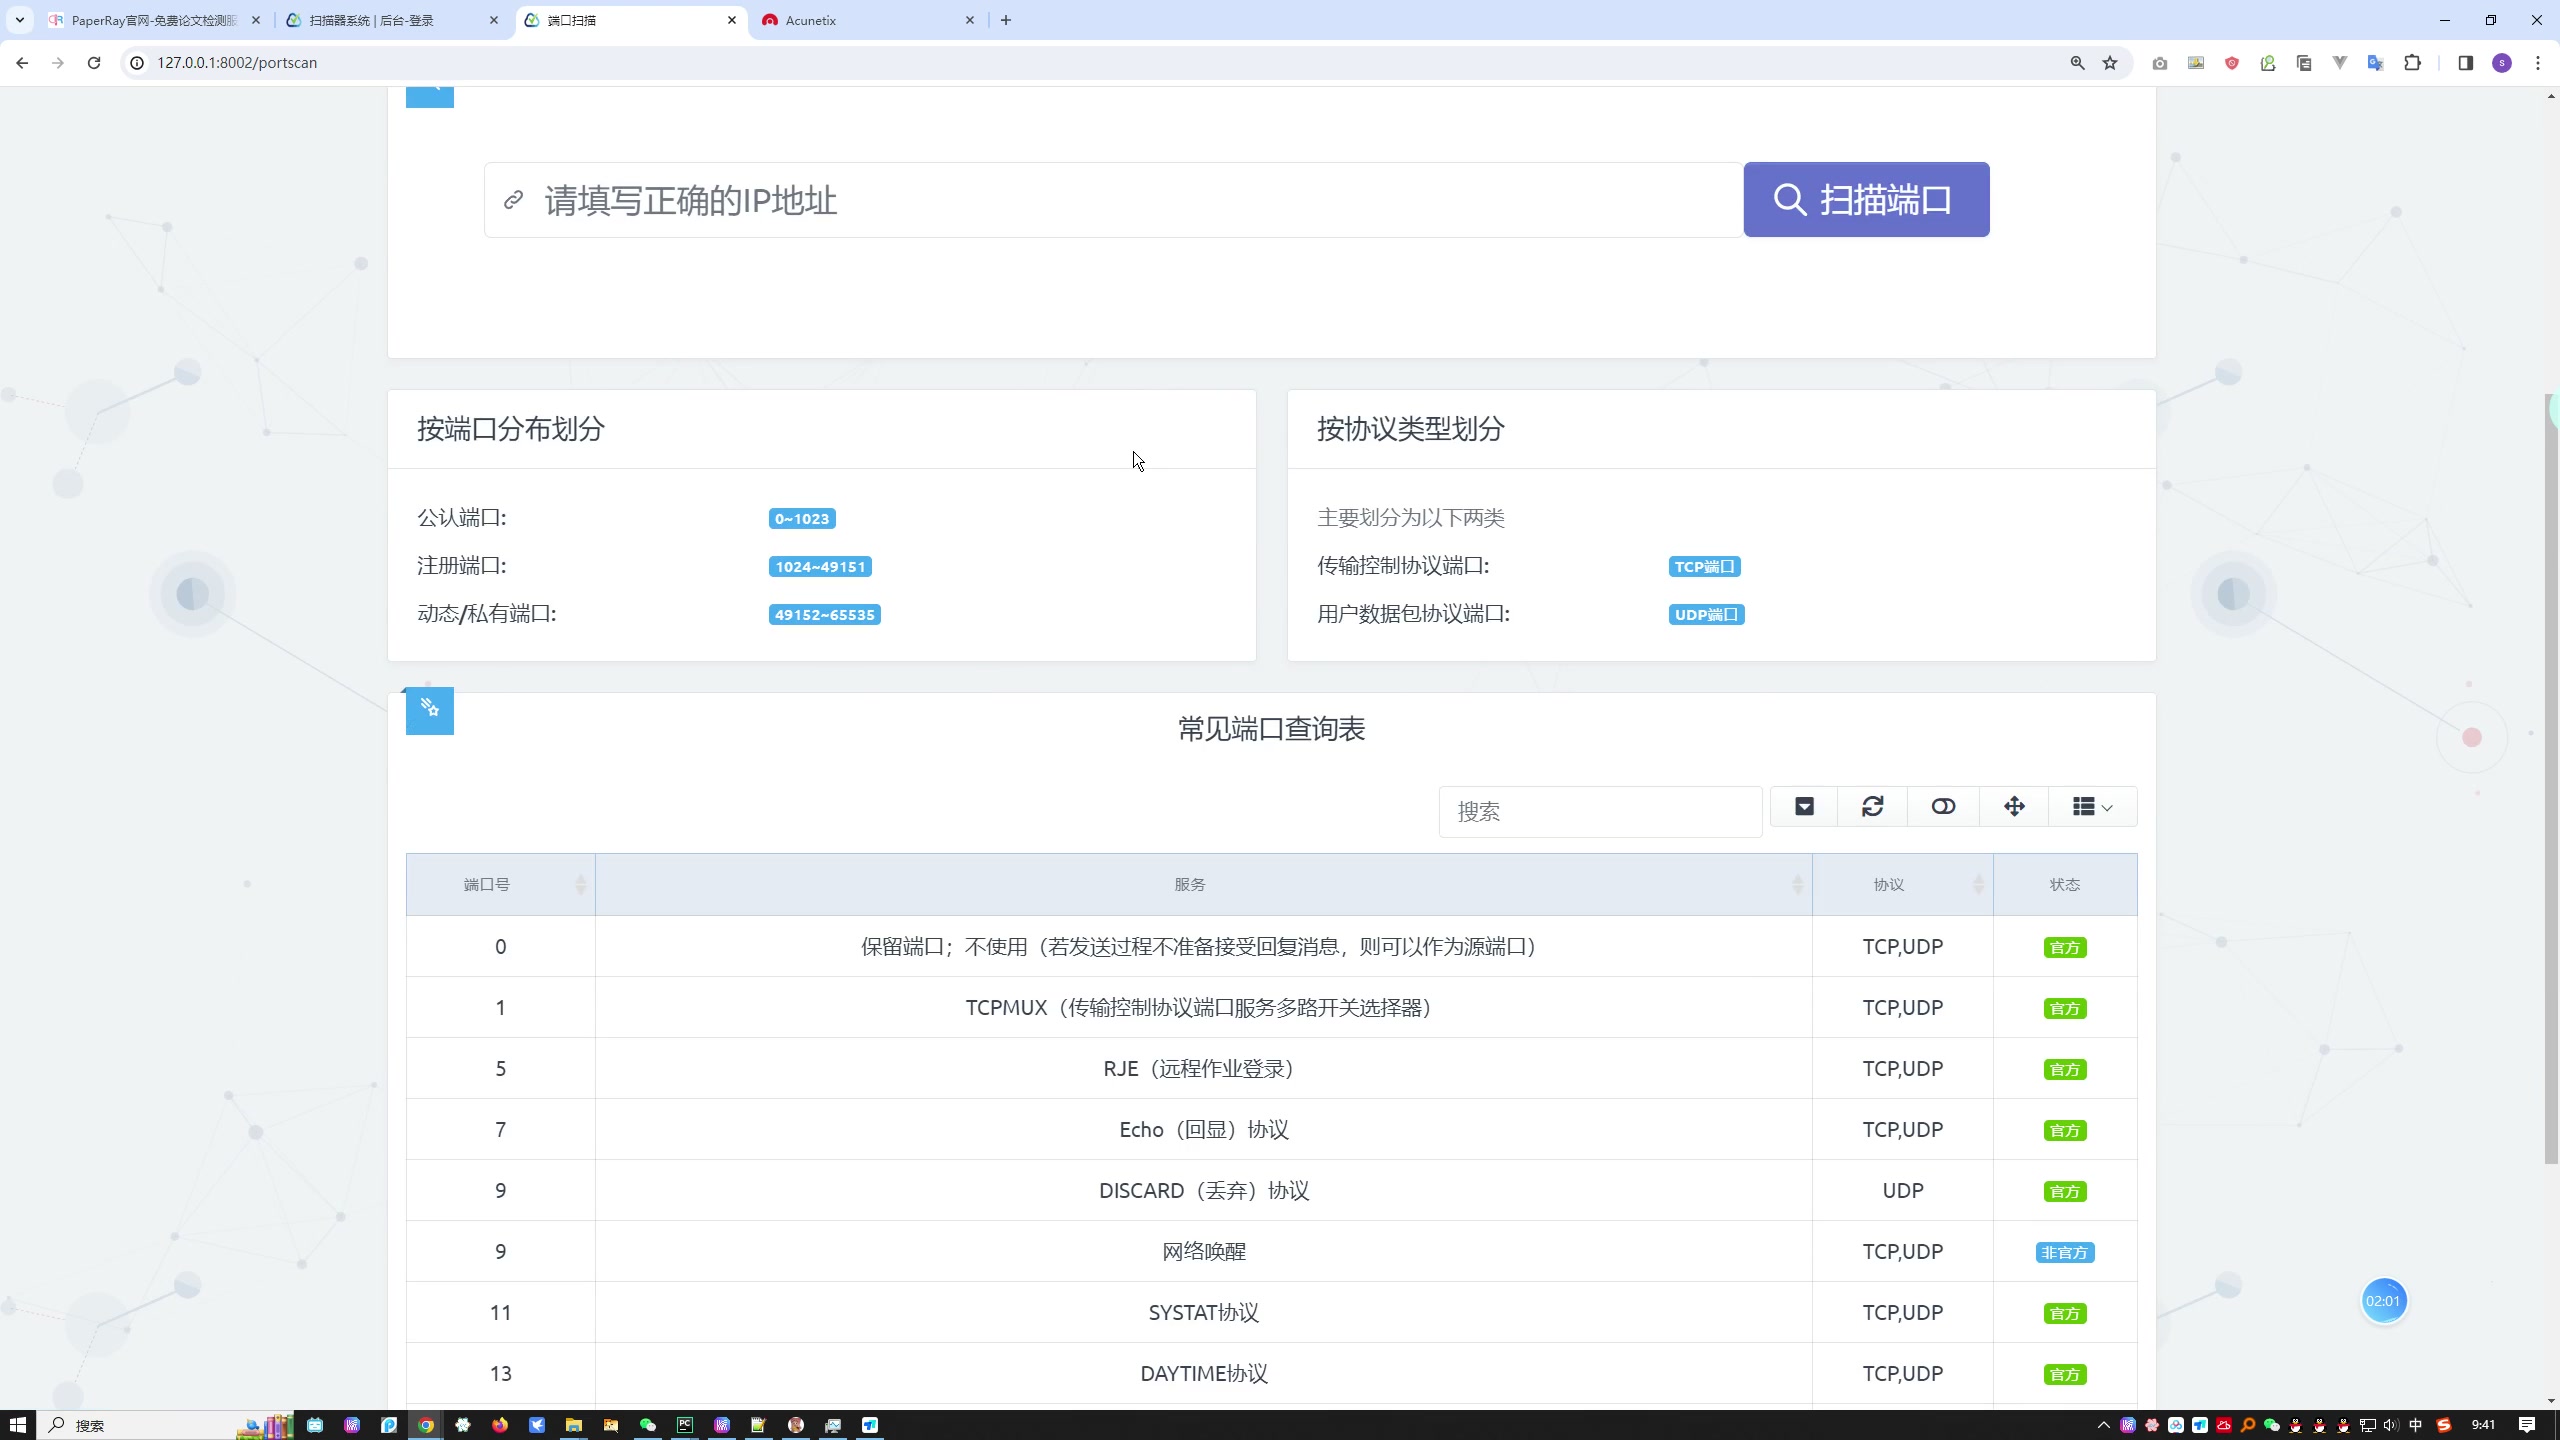Click the address bar URL 127.0.0.1:8002/portscan

point(237,63)
